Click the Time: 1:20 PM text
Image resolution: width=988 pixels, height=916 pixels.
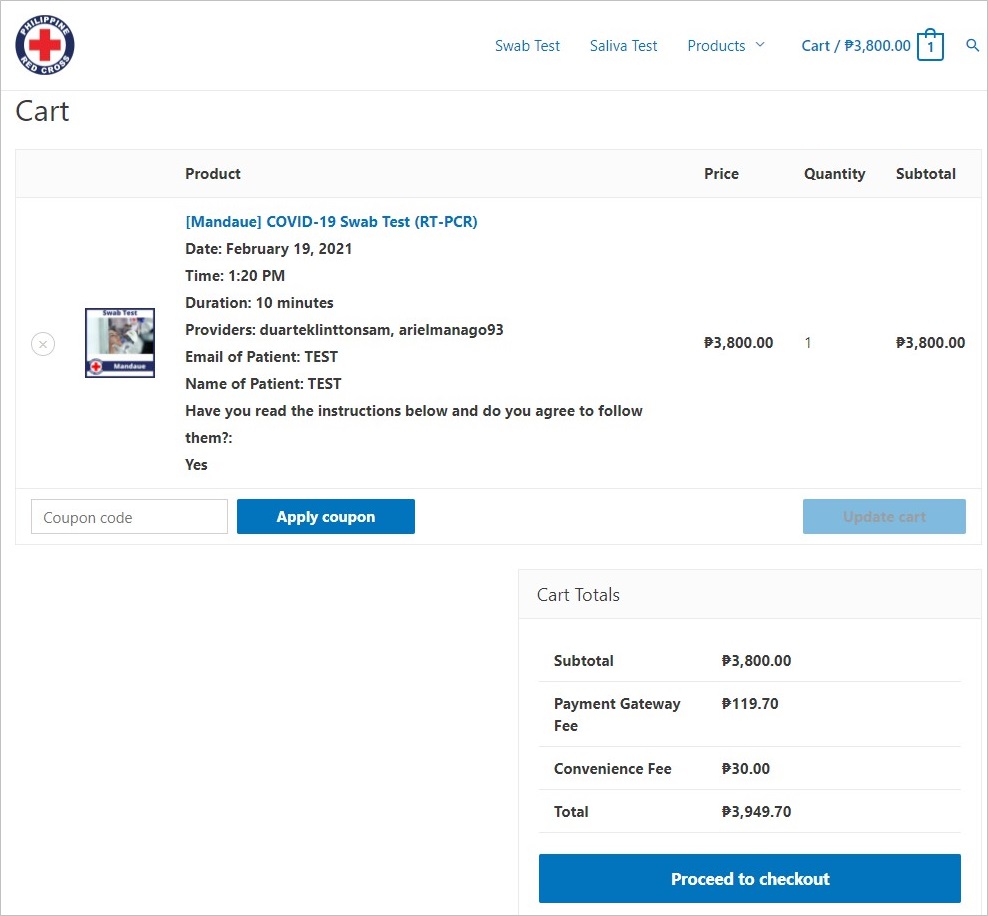click(235, 276)
